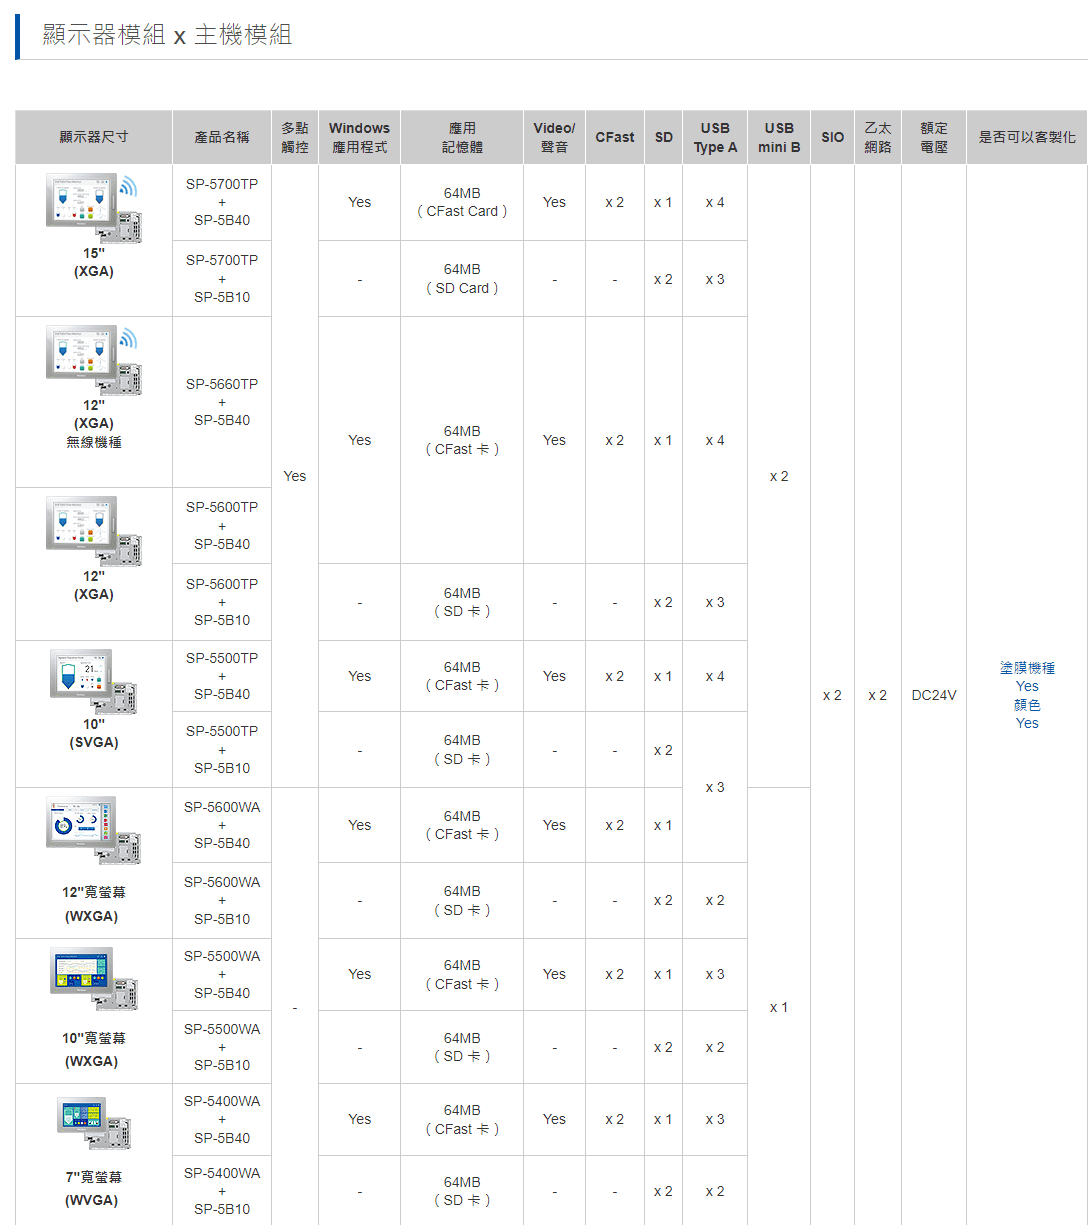Image resolution: width=1088 pixels, height=1225 pixels.
Task: Click the CFast column header
Action: point(615,137)
